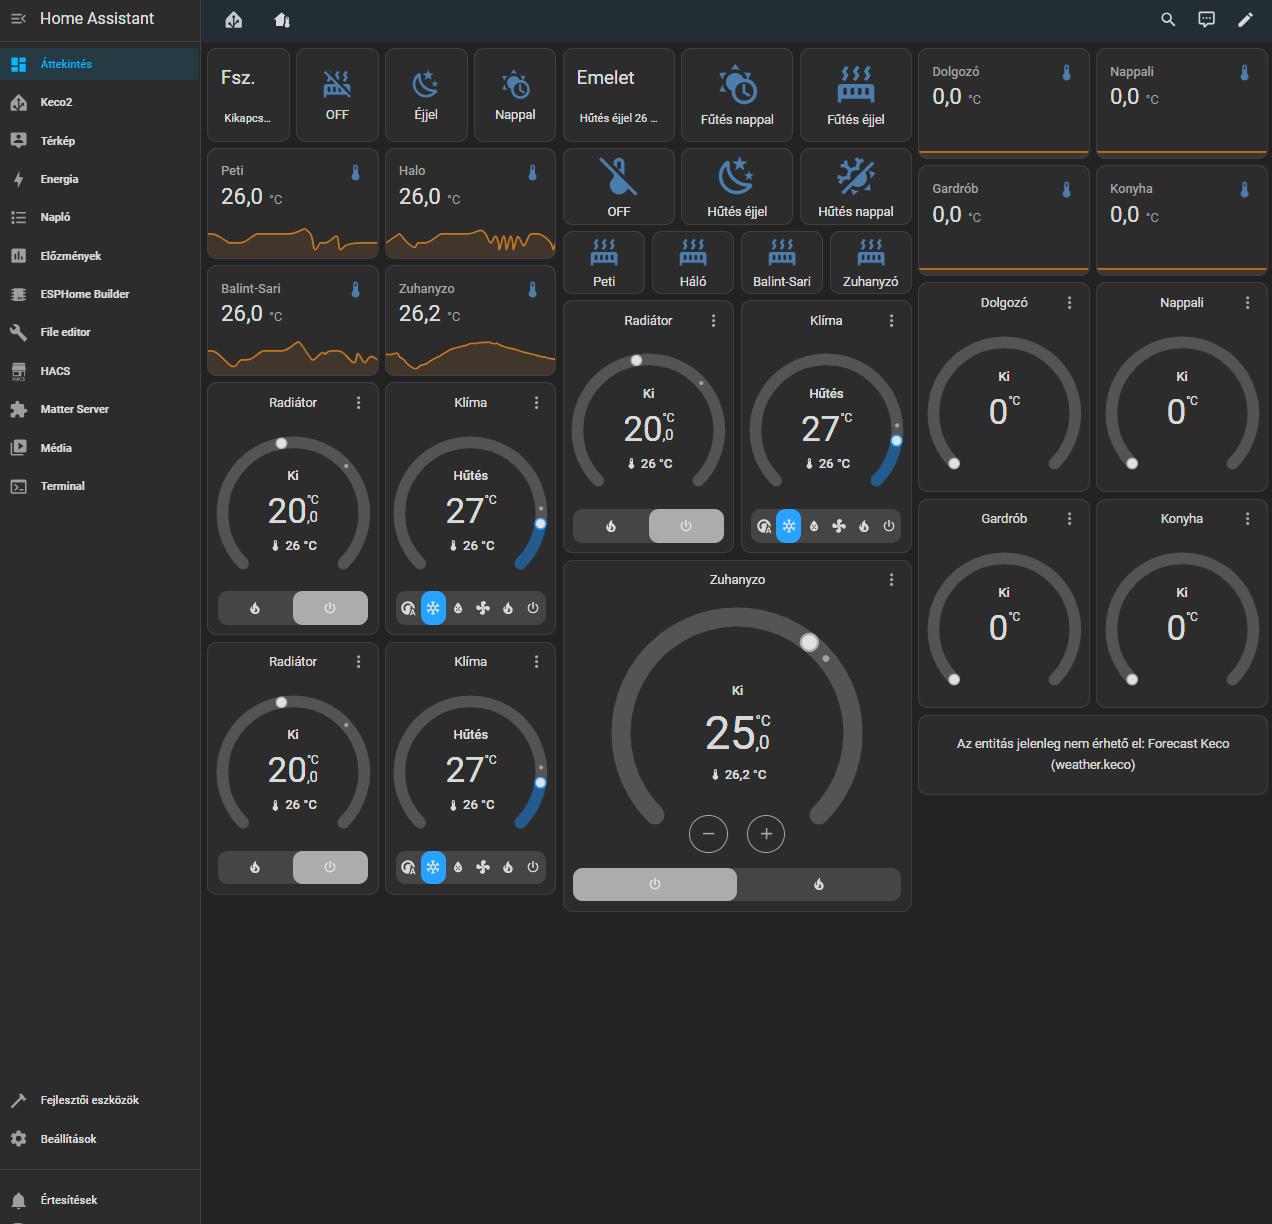1272x1224 pixels.
Task: Click the Peti radiator button
Action: (604, 263)
